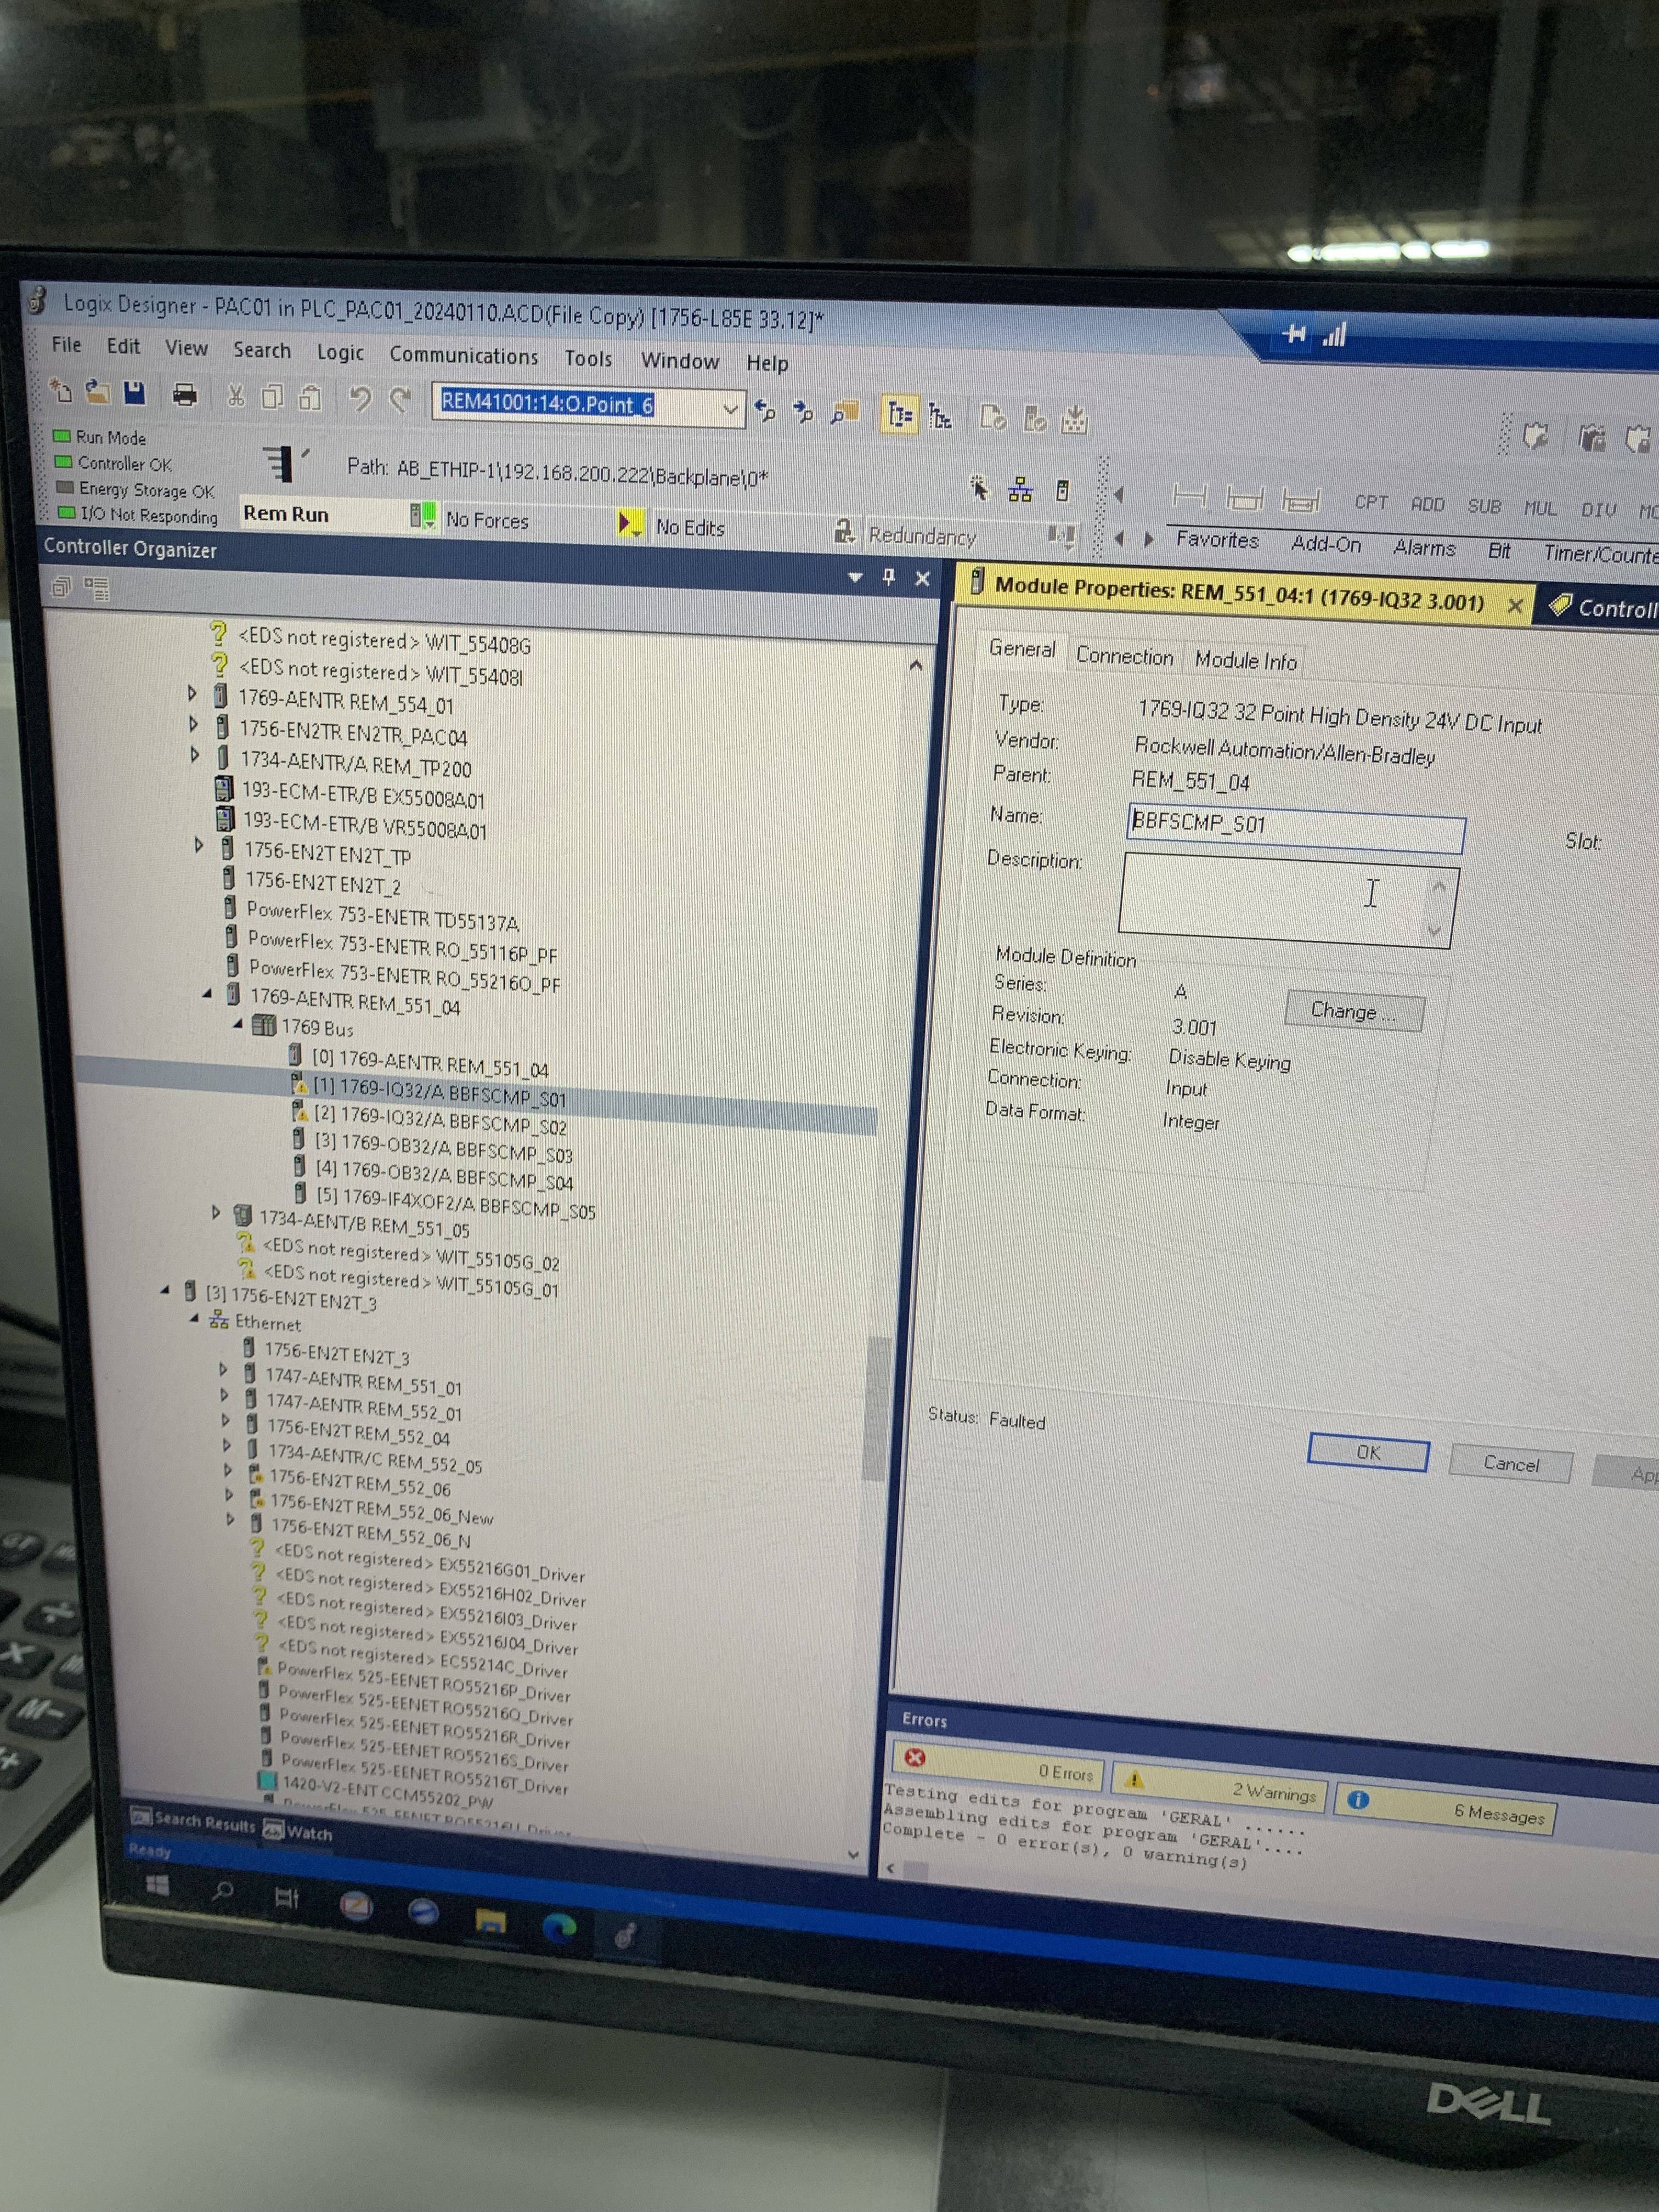Collapse the 1769 Bus tree node
Viewport: 1659px width, 2212px height.
click(238, 1024)
